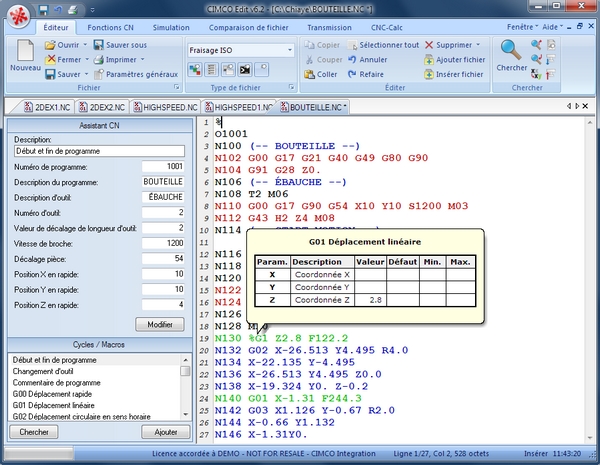Open the Fenêtre menu
Image resolution: width=600 pixels, height=465 pixels.
(x=522, y=27)
